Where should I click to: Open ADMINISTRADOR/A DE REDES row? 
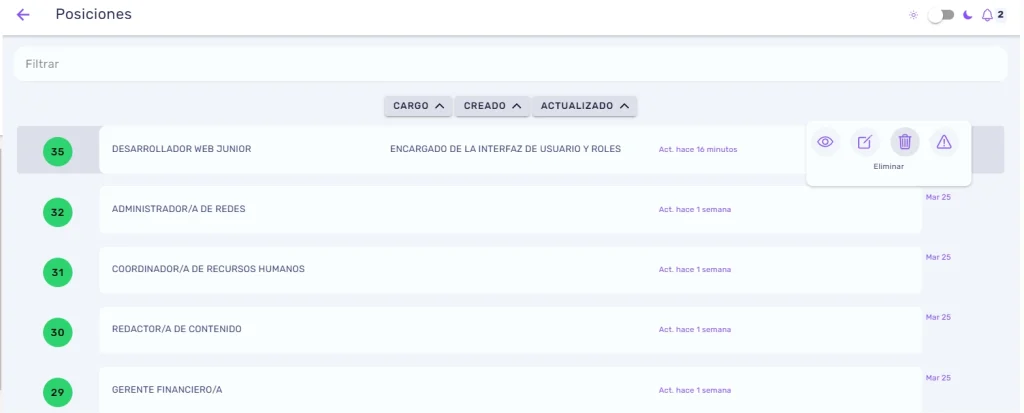click(511, 210)
